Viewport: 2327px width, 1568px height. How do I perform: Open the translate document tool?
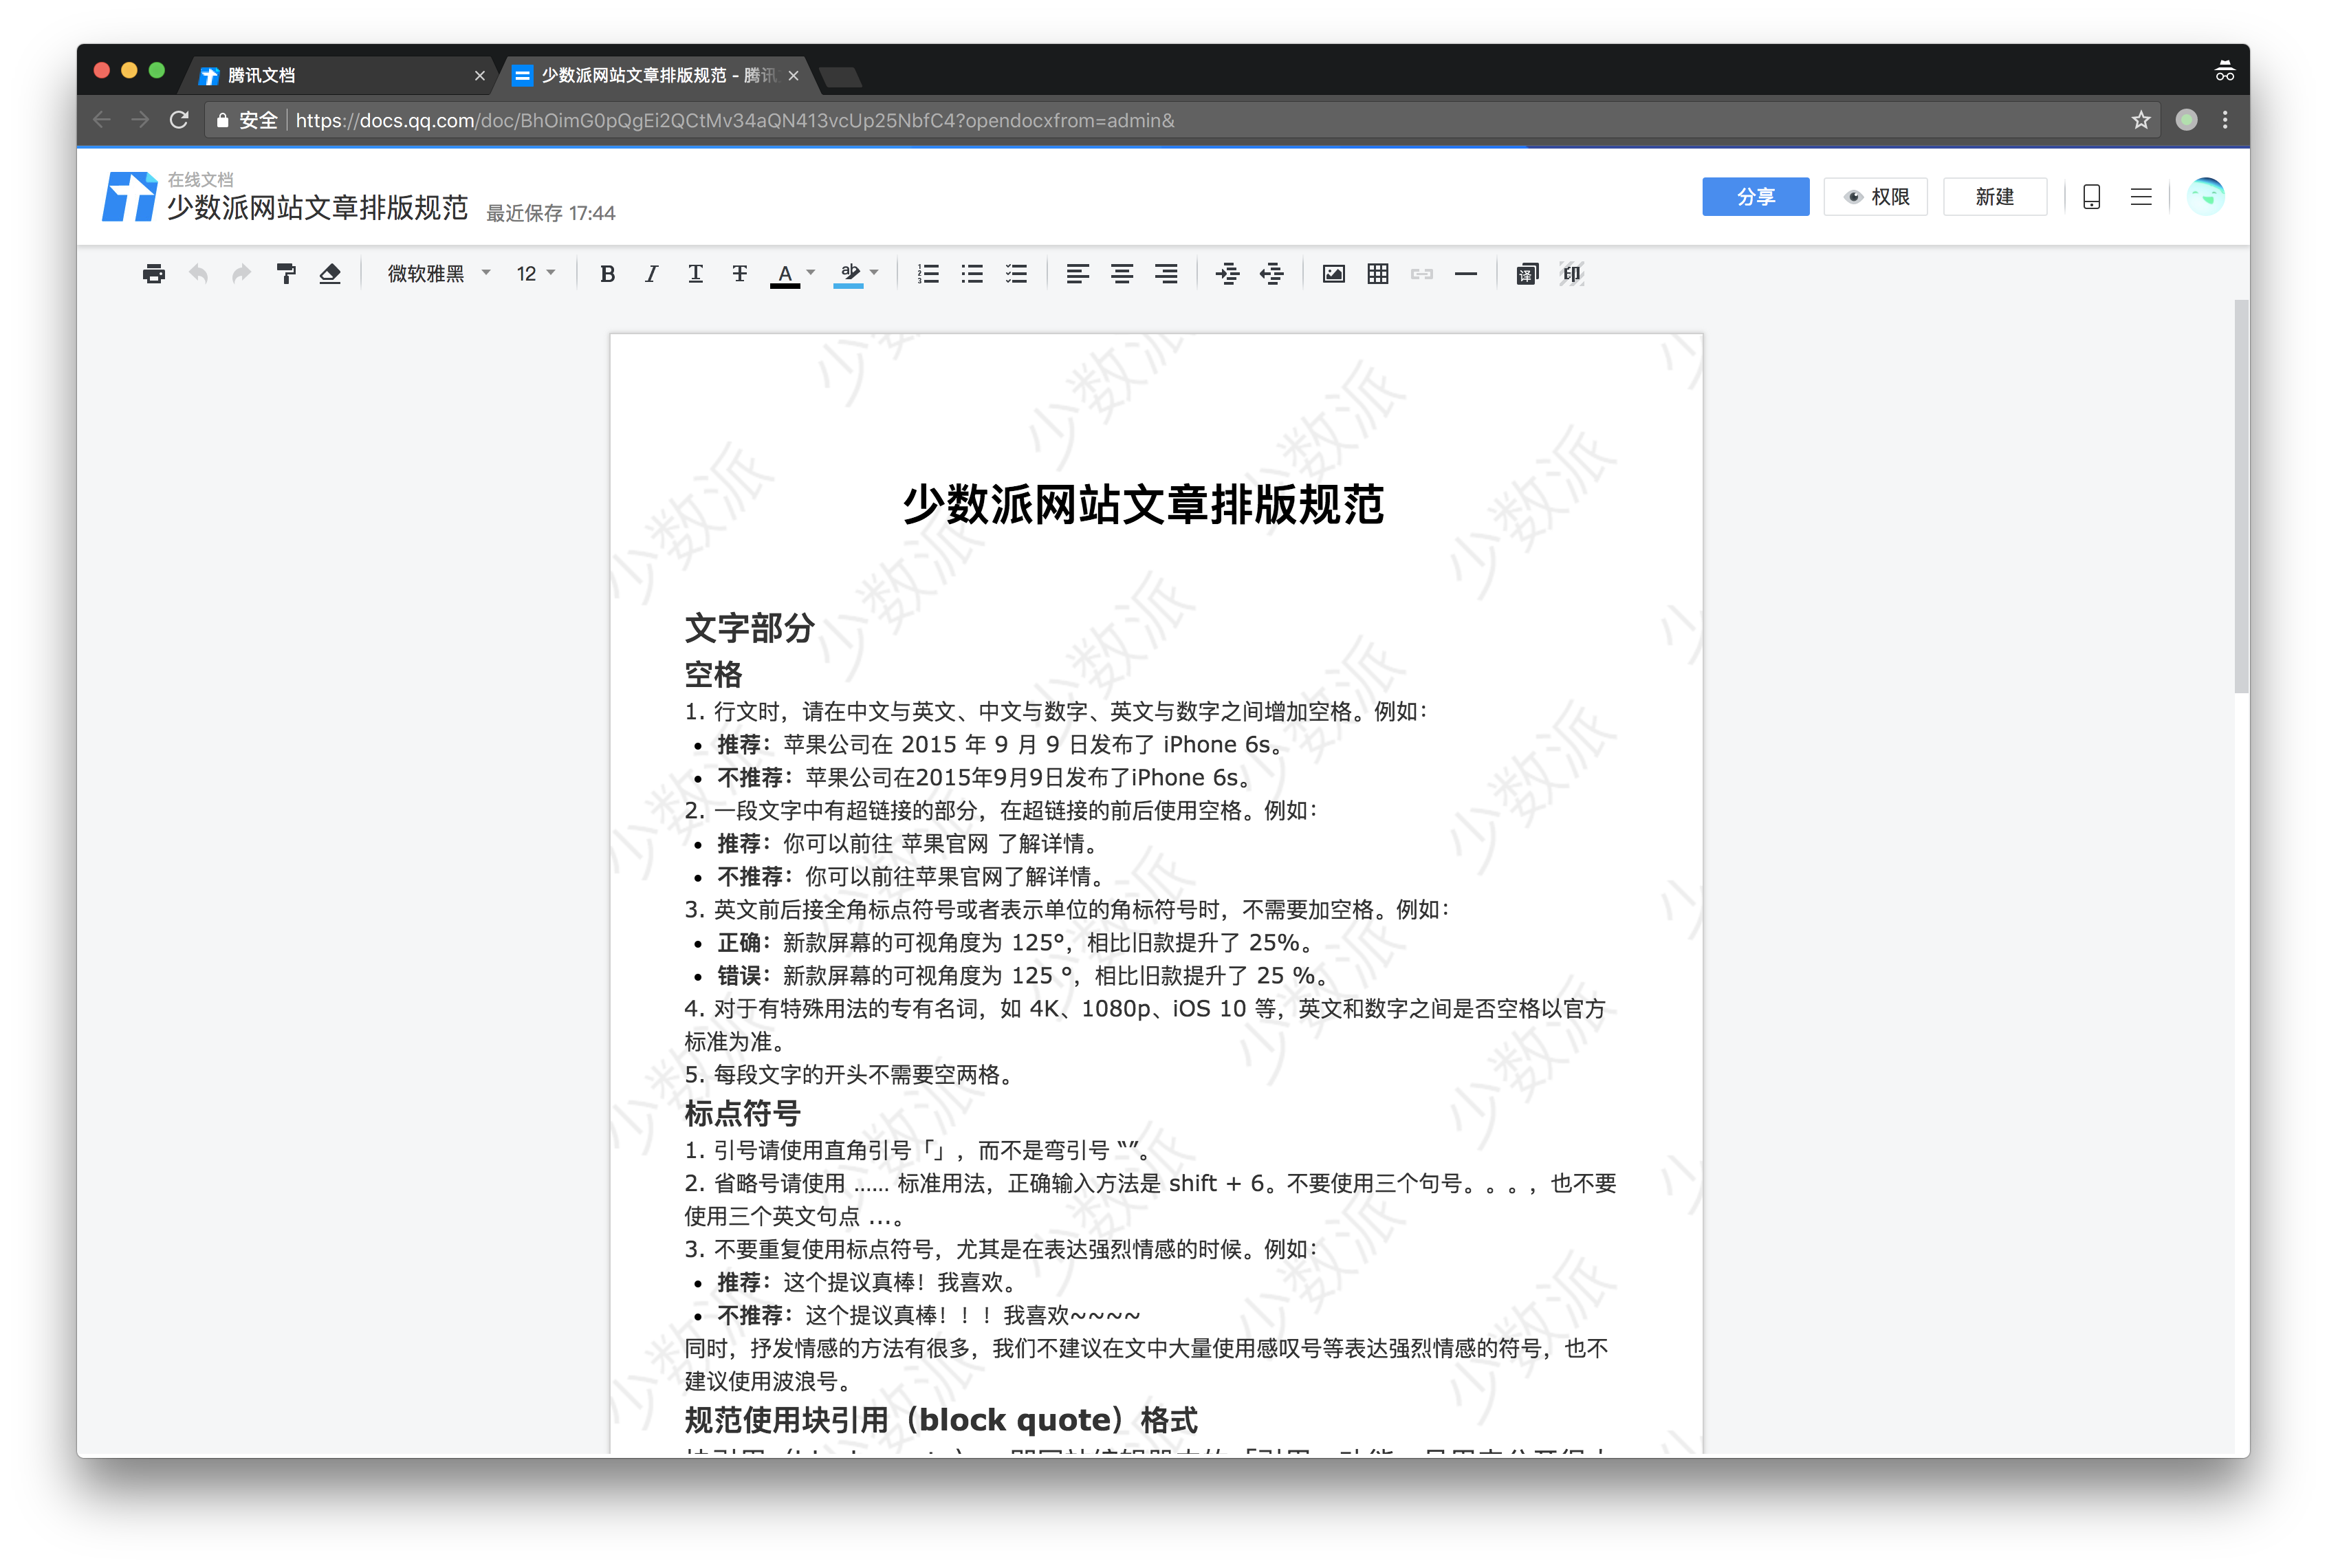tap(1526, 274)
